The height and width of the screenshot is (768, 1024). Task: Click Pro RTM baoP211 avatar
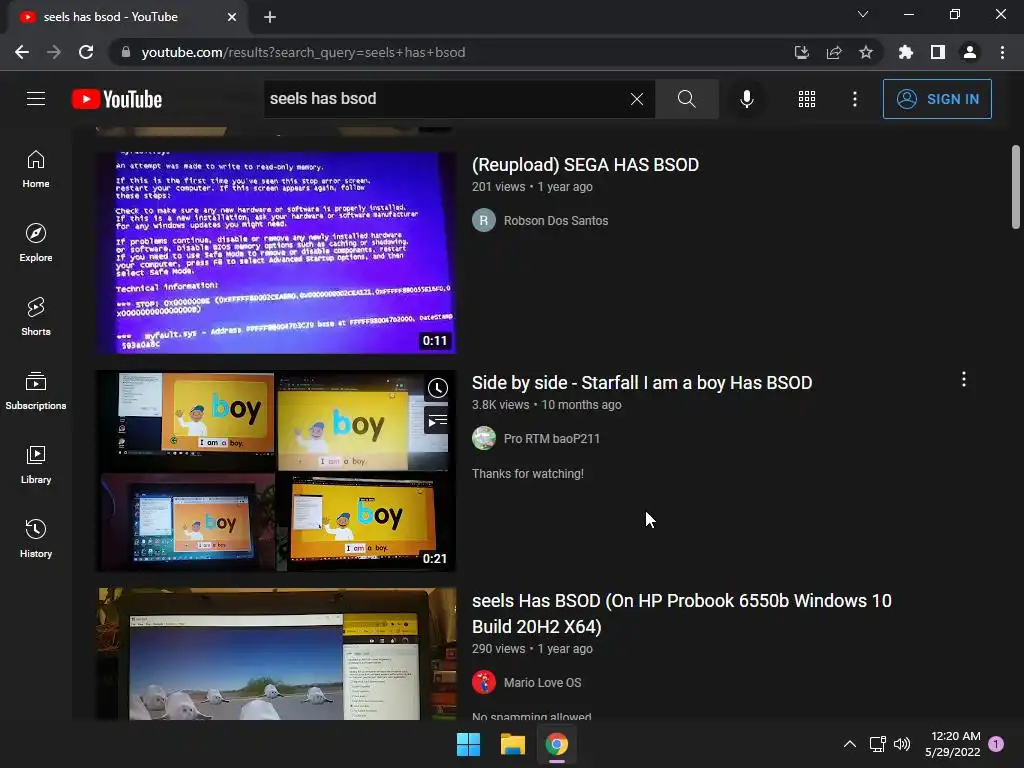point(484,438)
